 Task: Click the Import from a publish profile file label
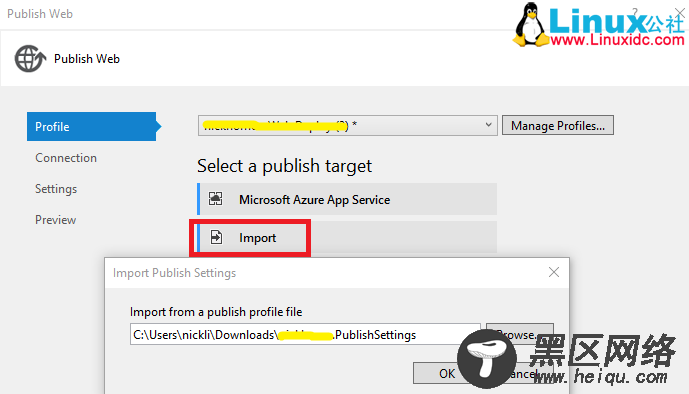[216, 312]
